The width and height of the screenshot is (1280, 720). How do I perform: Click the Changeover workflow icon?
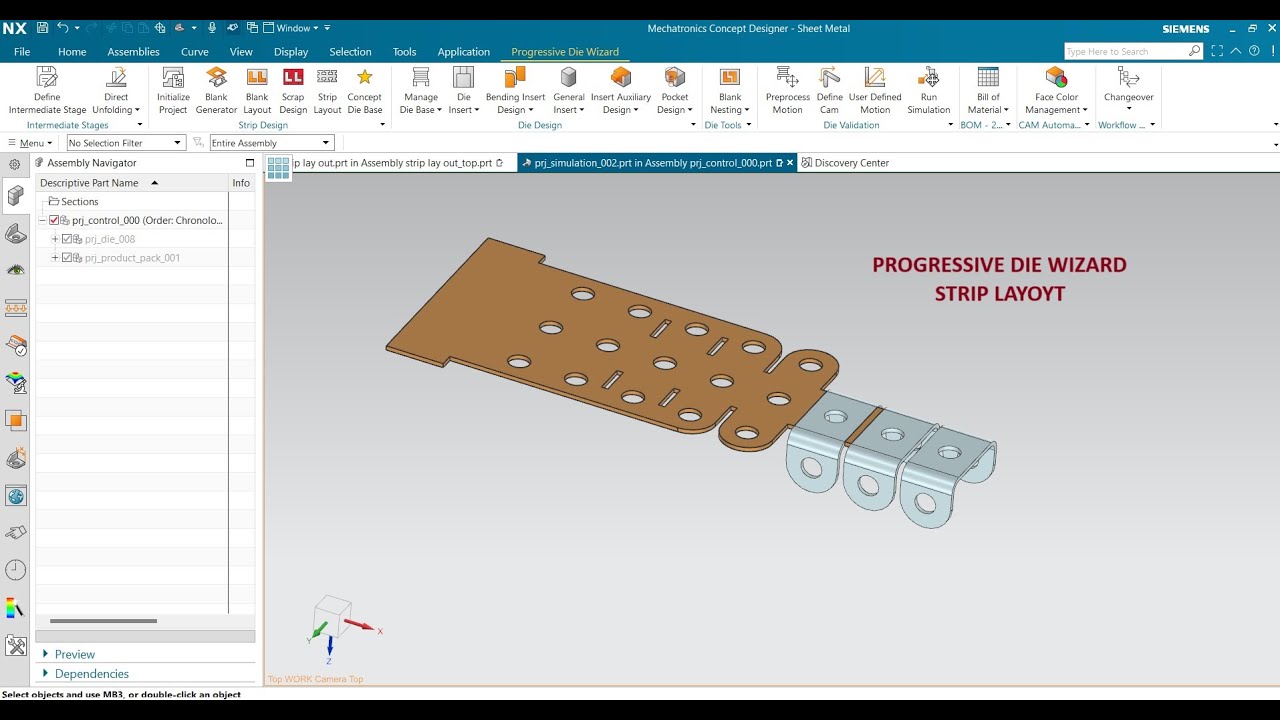pos(1129,77)
